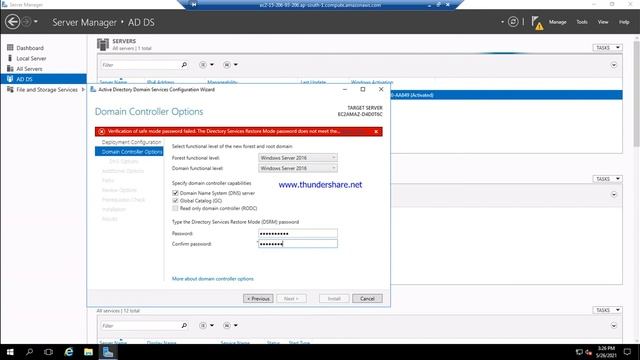Toggle Global Catalog (GC) checkbox
The width and height of the screenshot is (640, 360).
[175, 201]
